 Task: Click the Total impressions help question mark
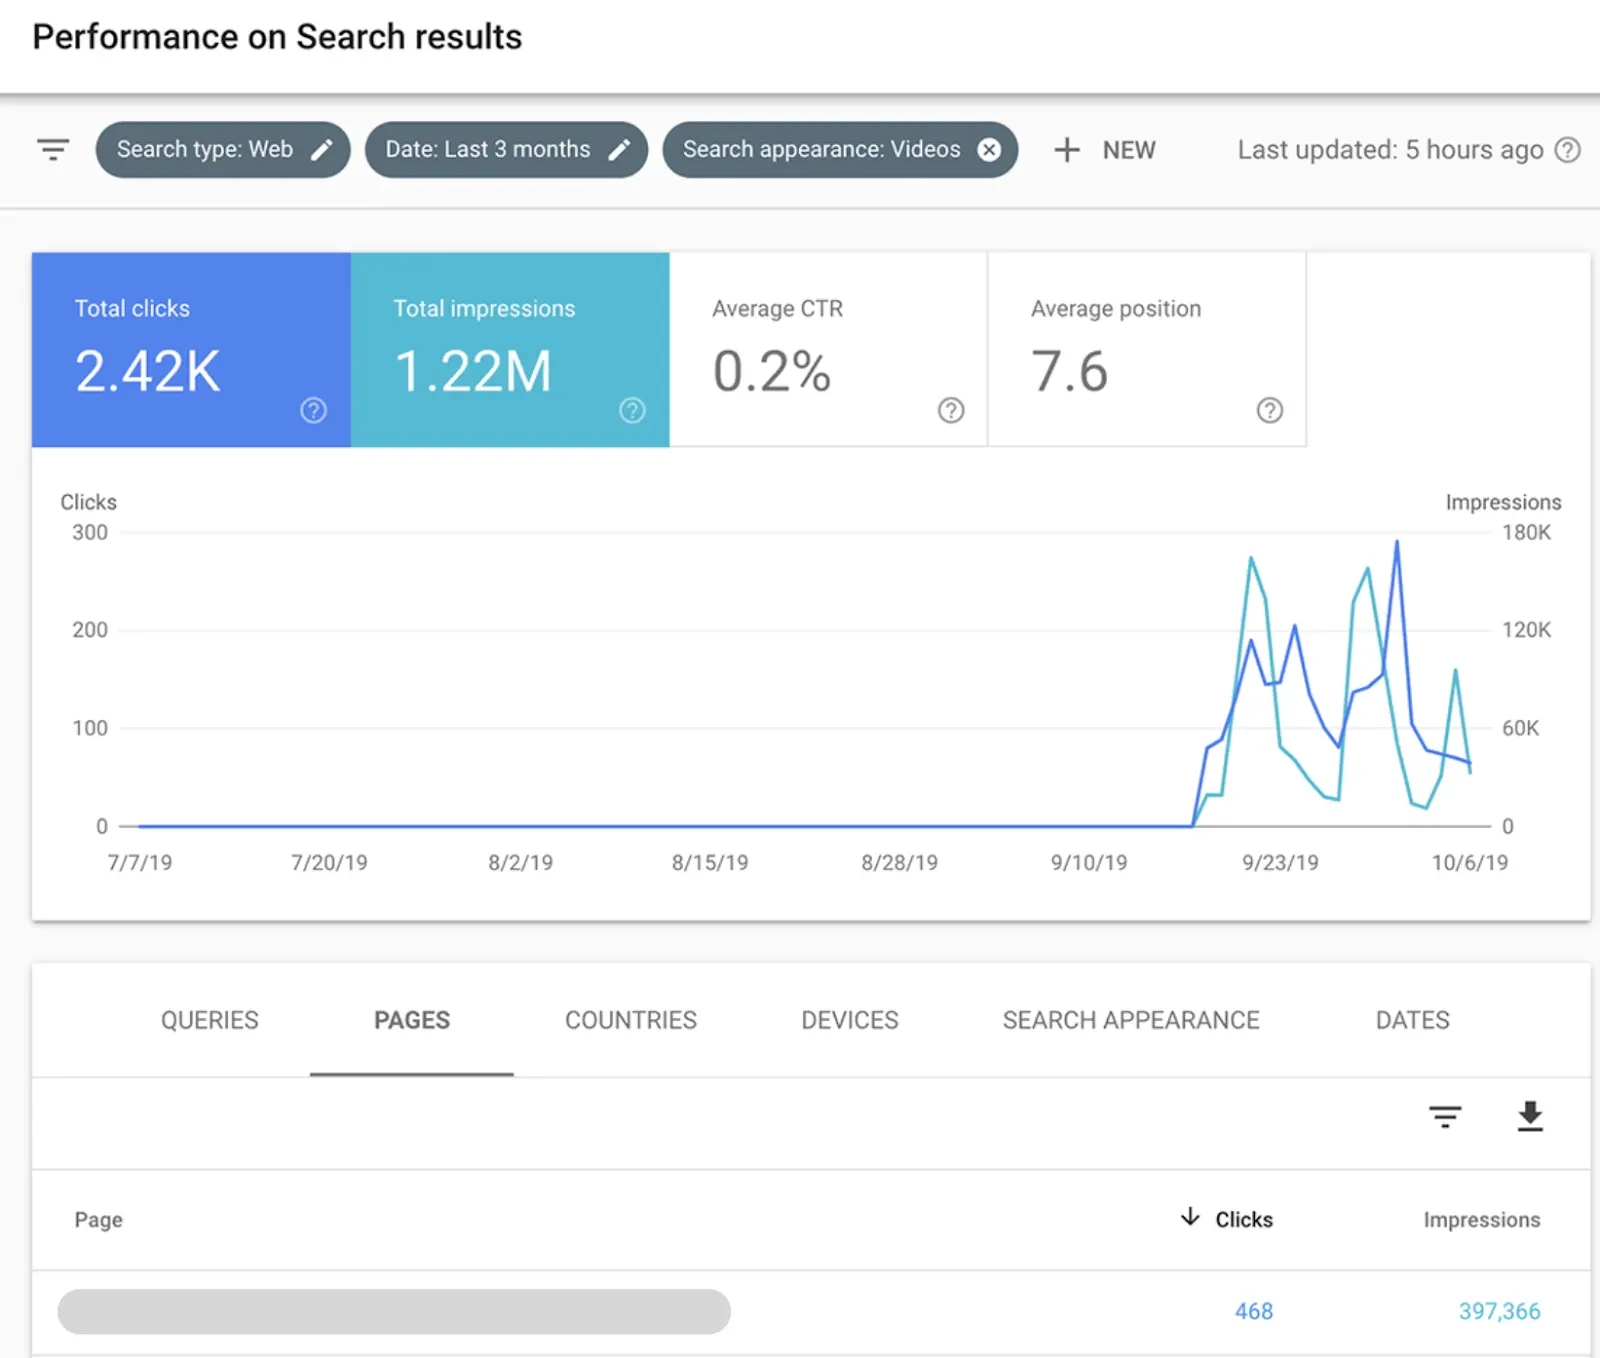632,410
